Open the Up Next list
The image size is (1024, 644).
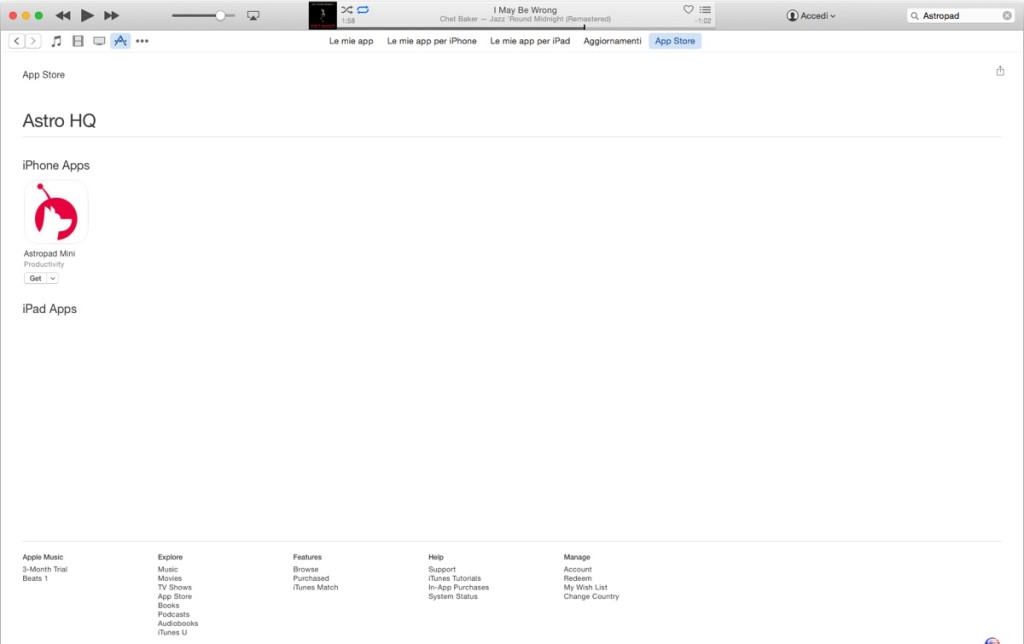705,10
